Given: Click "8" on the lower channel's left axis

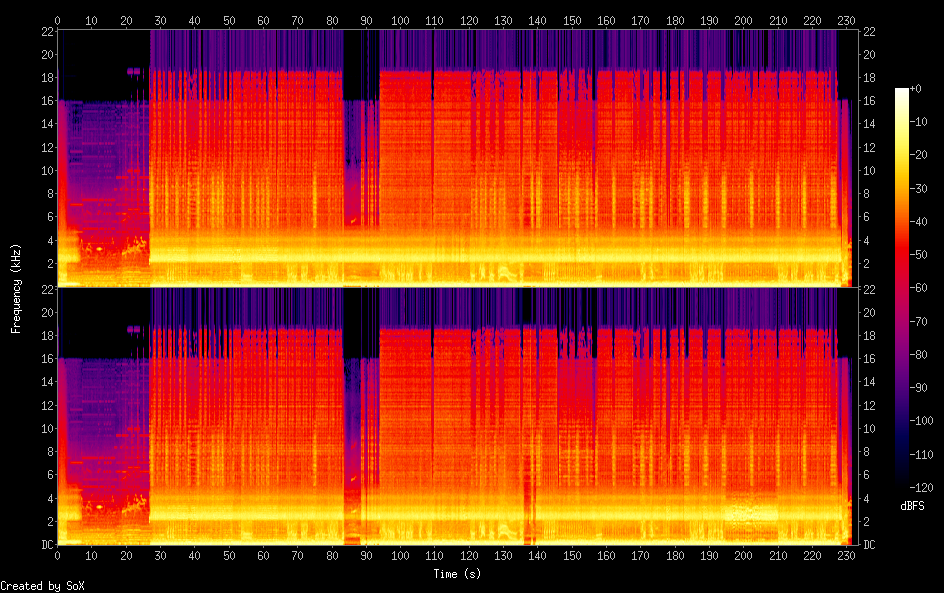Looking at the screenshot, I should point(51,452).
